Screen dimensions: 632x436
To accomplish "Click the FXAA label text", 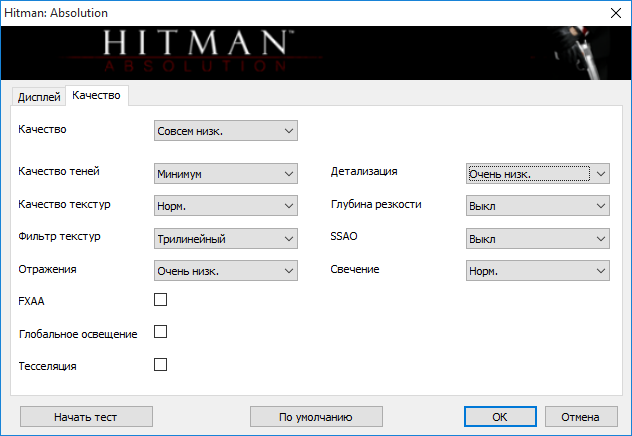I will click(31, 301).
